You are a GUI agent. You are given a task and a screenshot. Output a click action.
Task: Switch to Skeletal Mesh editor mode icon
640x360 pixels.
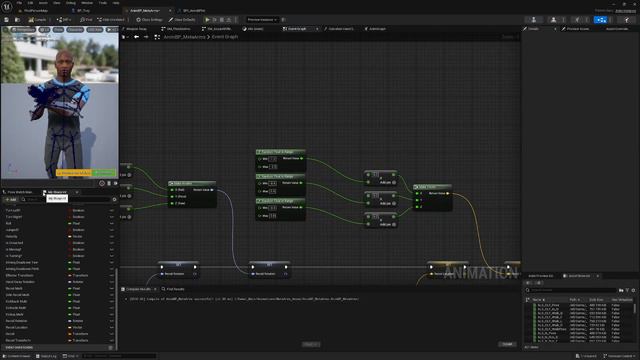[553, 20]
